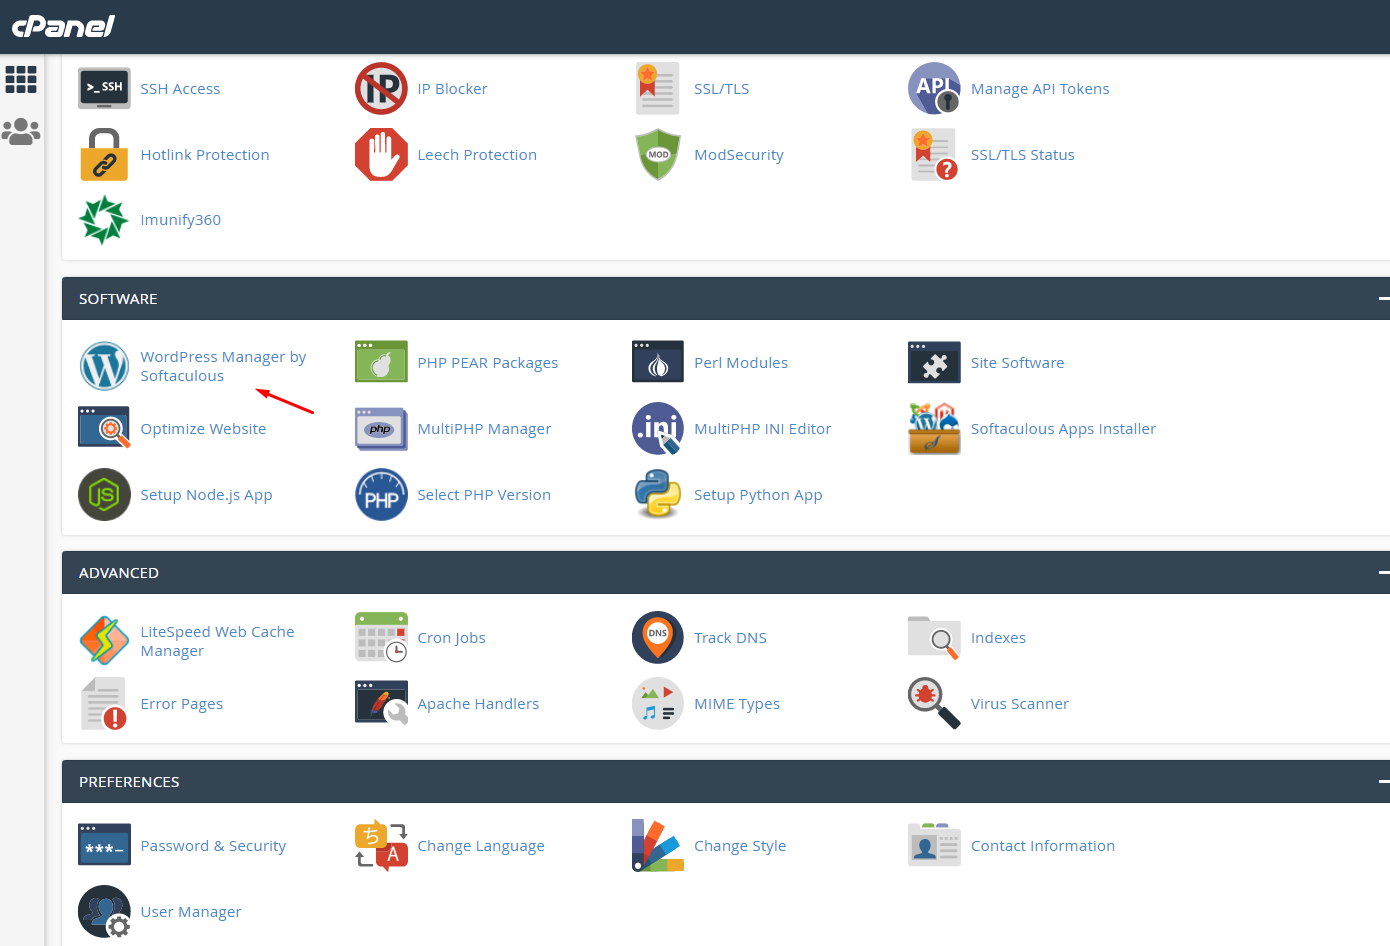Click the Track DNS icon
Image resolution: width=1390 pixels, height=946 pixels.
click(x=658, y=638)
